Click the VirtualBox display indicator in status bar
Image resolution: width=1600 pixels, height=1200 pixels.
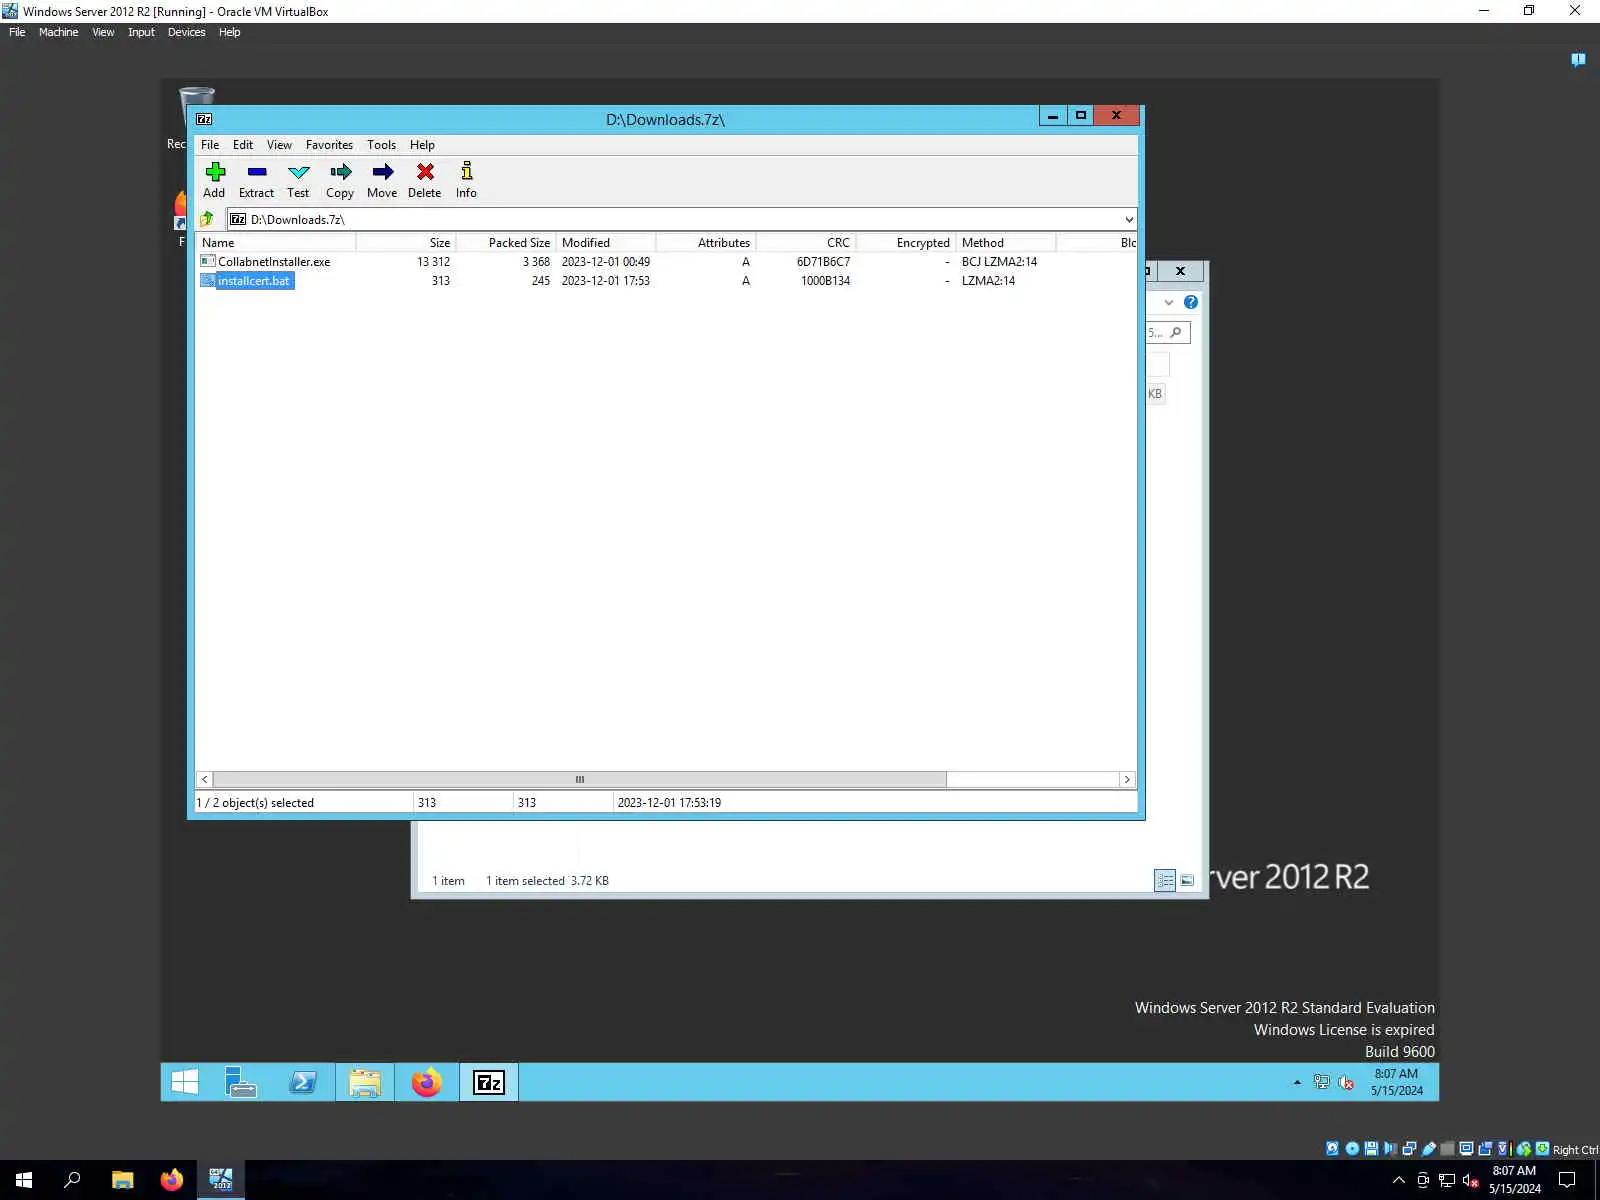pos(1466,1149)
